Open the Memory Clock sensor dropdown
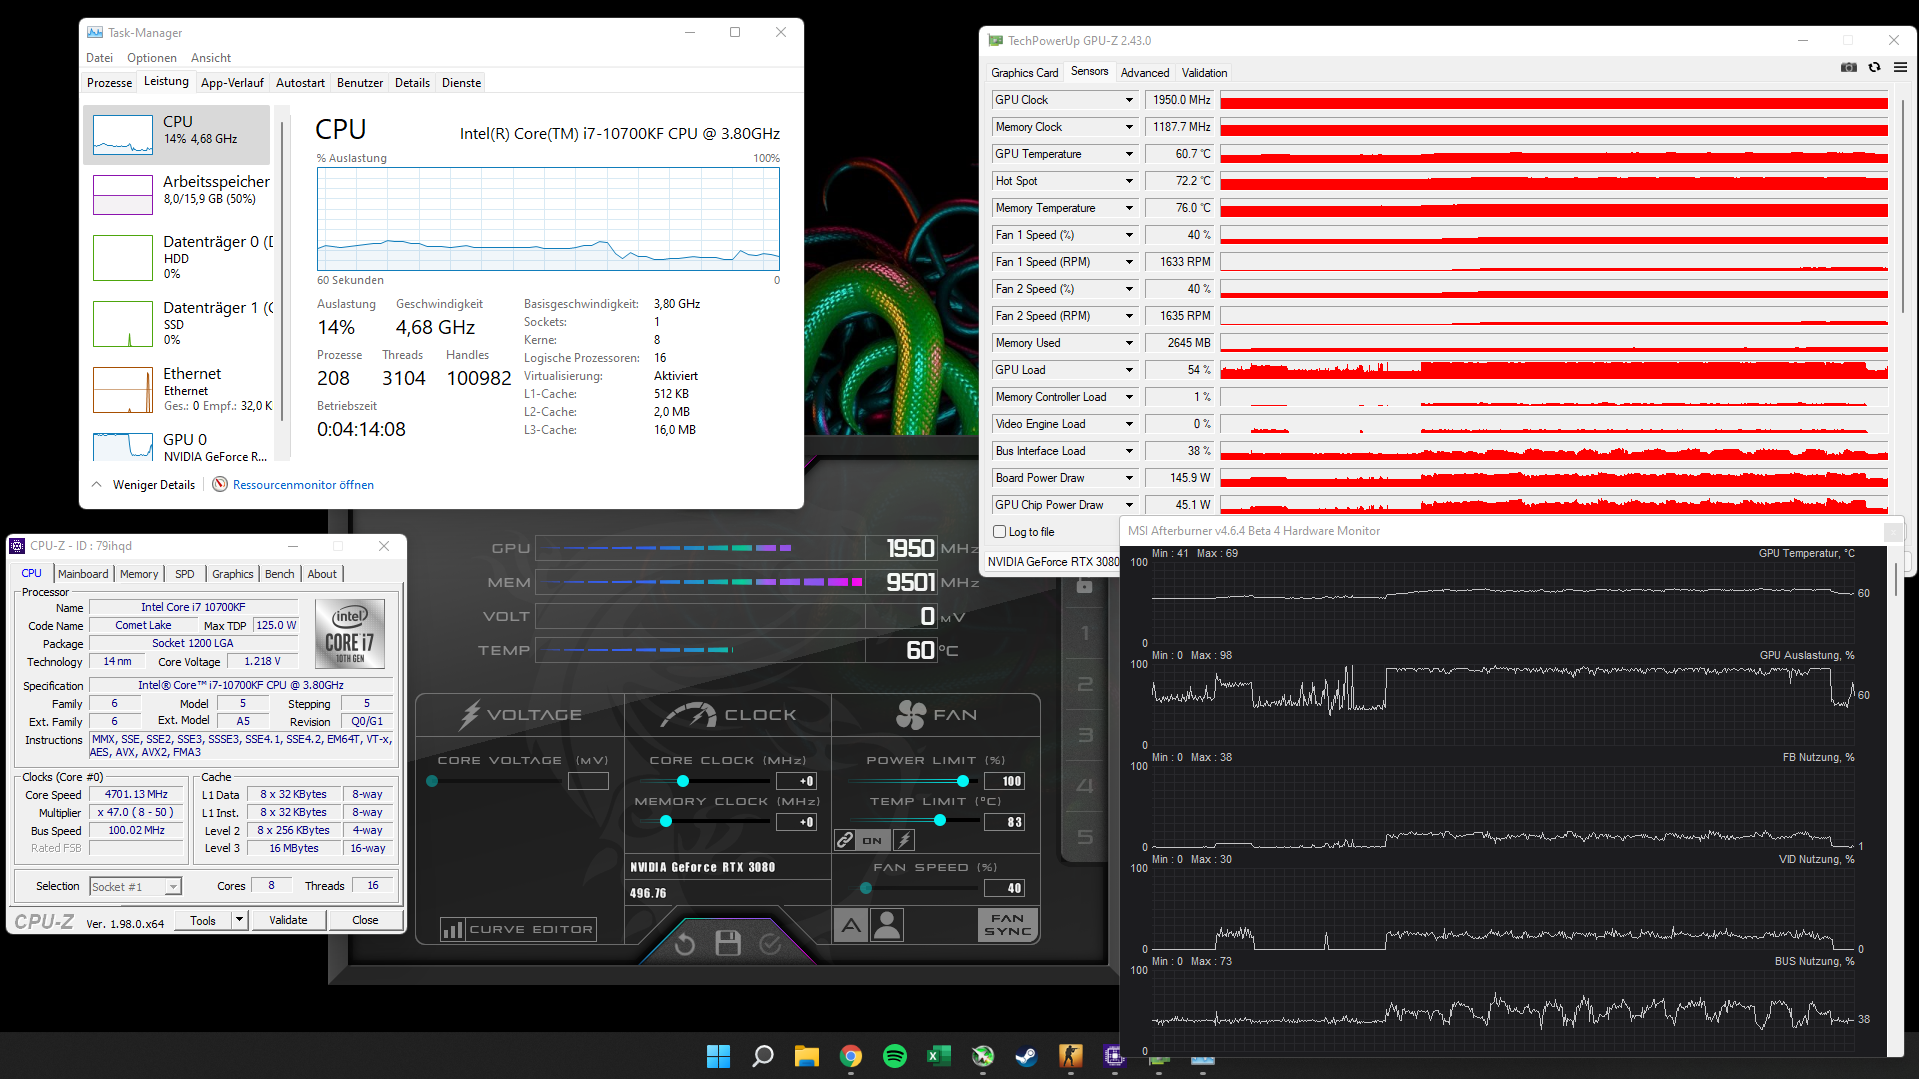 coord(1130,127)
